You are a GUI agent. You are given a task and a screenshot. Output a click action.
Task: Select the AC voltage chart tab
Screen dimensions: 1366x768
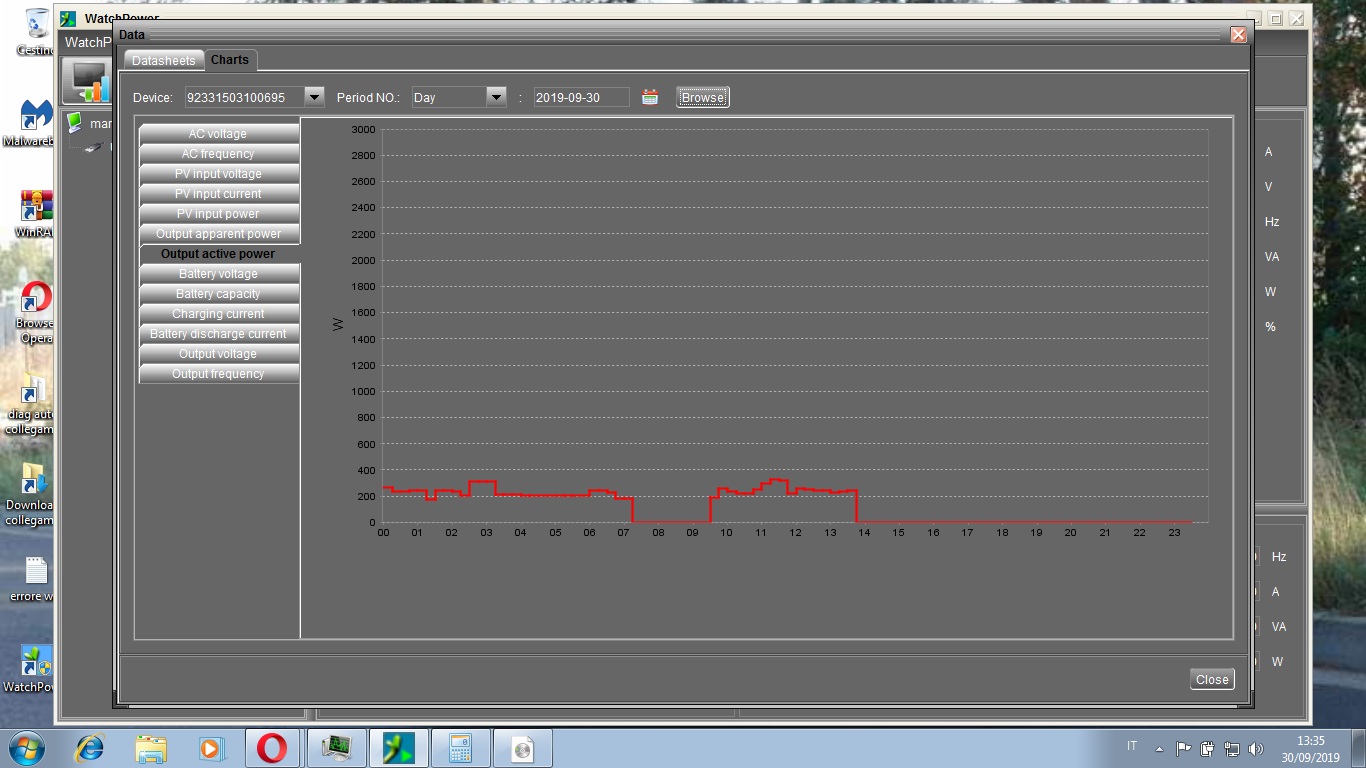[218, 134]
